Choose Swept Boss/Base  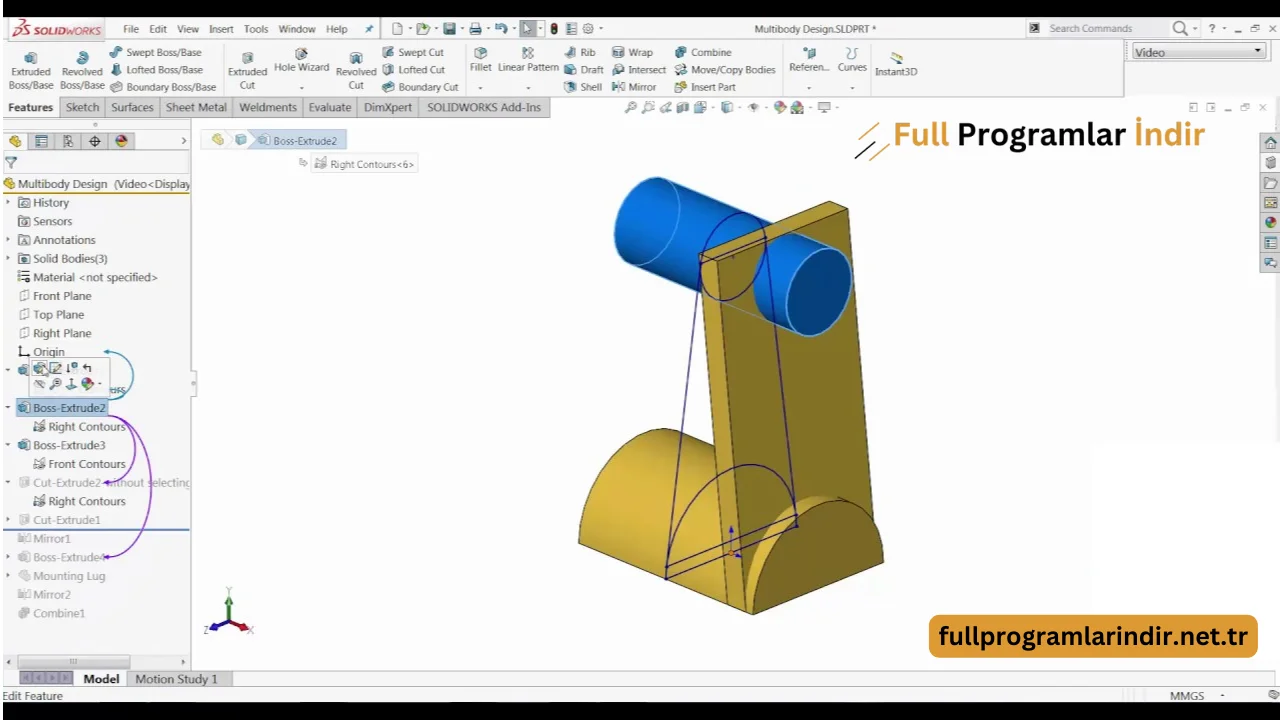tap(155, 52)
